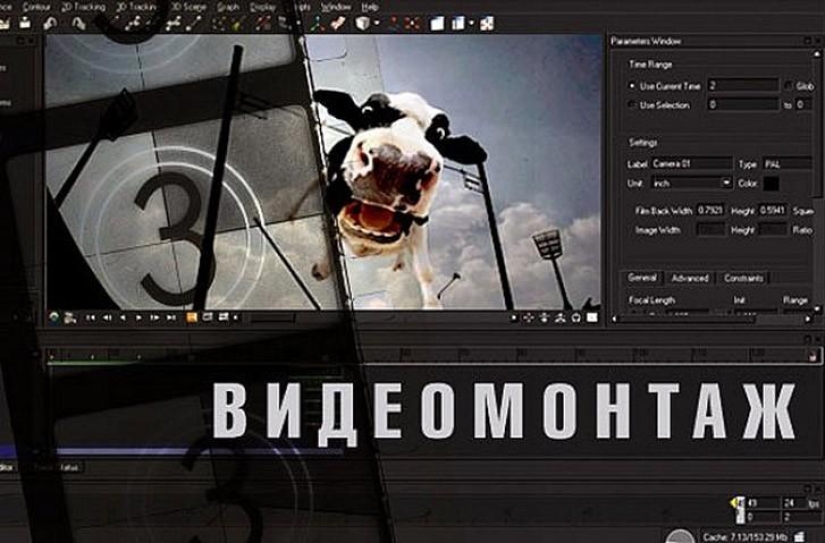The image size is (825, 543).
Task: Toggle the Glob checkbox in Time Range
Action: tap(789, 86)
